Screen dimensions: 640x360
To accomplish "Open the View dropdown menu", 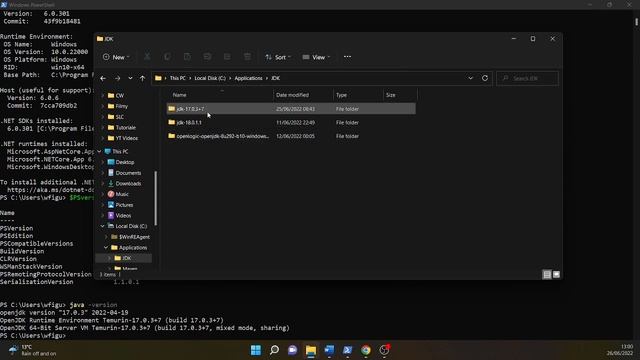I will pos(316,57).
